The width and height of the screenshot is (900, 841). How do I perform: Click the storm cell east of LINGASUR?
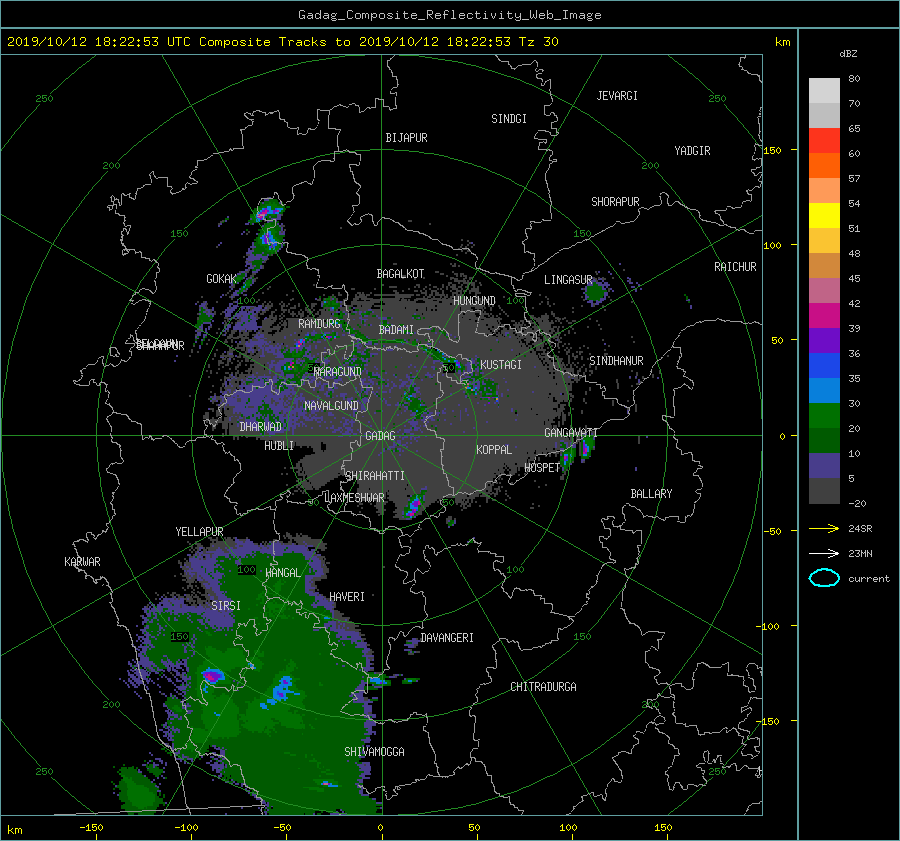tap(595, 292)
